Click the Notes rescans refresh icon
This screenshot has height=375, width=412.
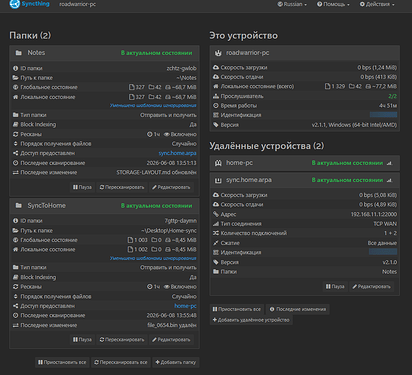coord(15,134)
